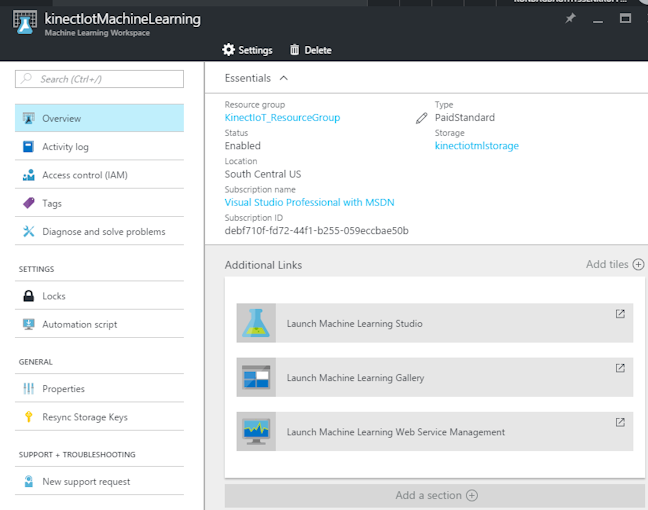Click the Delete trash icon

(294, 50)
